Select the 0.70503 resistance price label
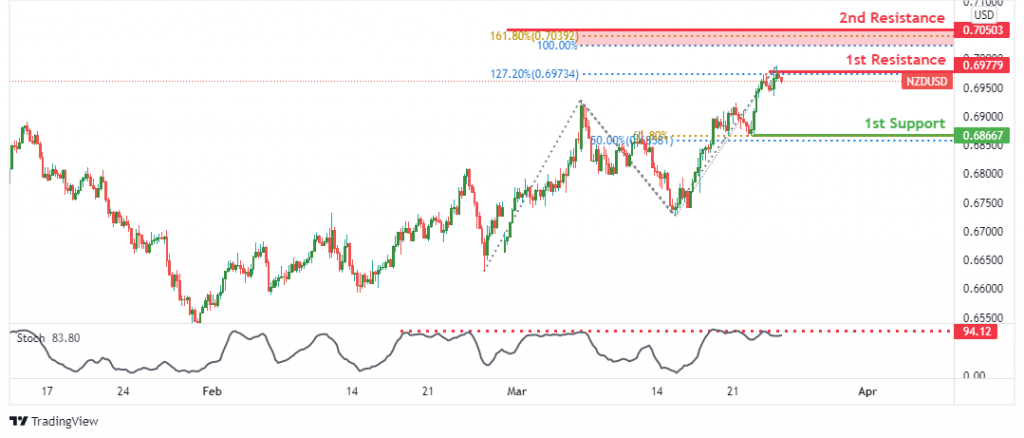This screenshot has height=438, width=1024. coord(982,30)
